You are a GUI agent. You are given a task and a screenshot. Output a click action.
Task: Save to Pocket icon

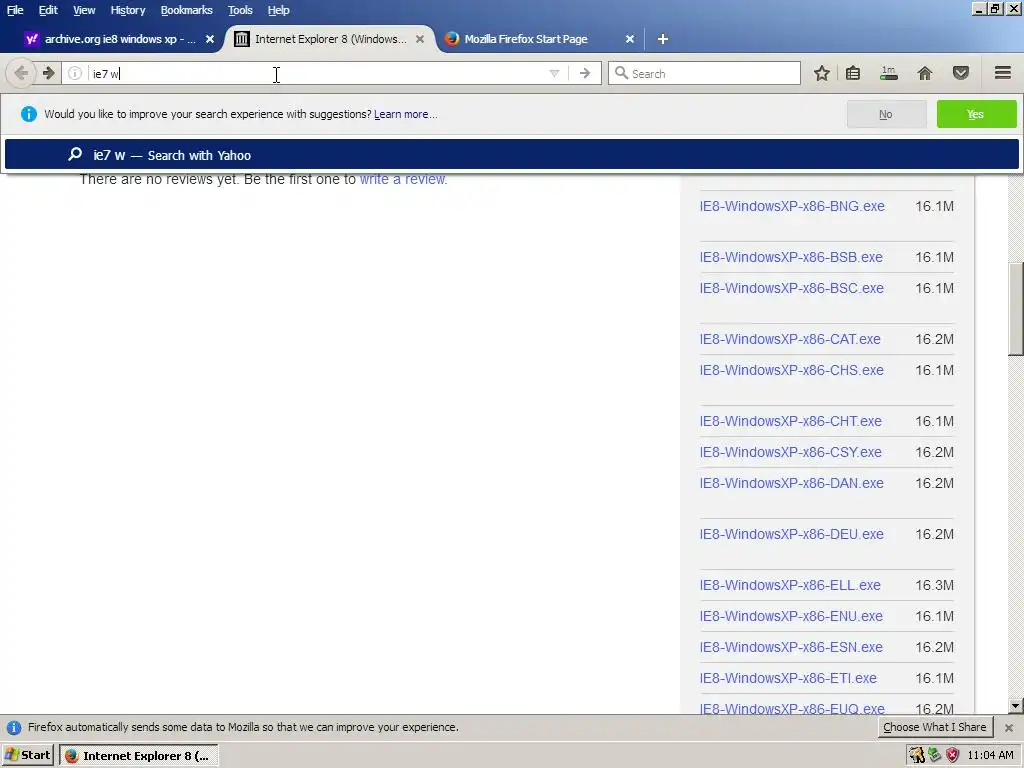(x=960, y=73)
